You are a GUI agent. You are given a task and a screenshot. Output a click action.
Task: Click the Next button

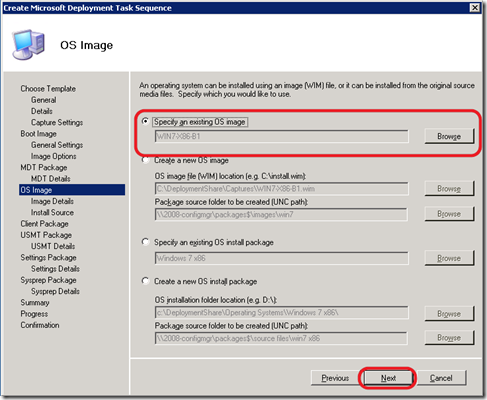click(x=388, y=378)
